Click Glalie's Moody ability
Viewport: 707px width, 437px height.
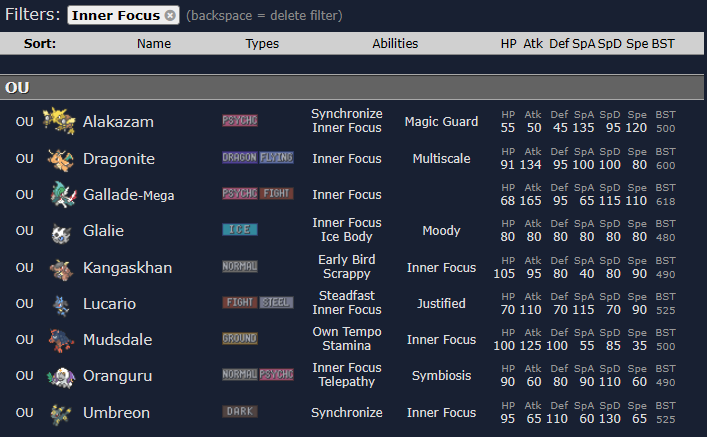point(441,231)
